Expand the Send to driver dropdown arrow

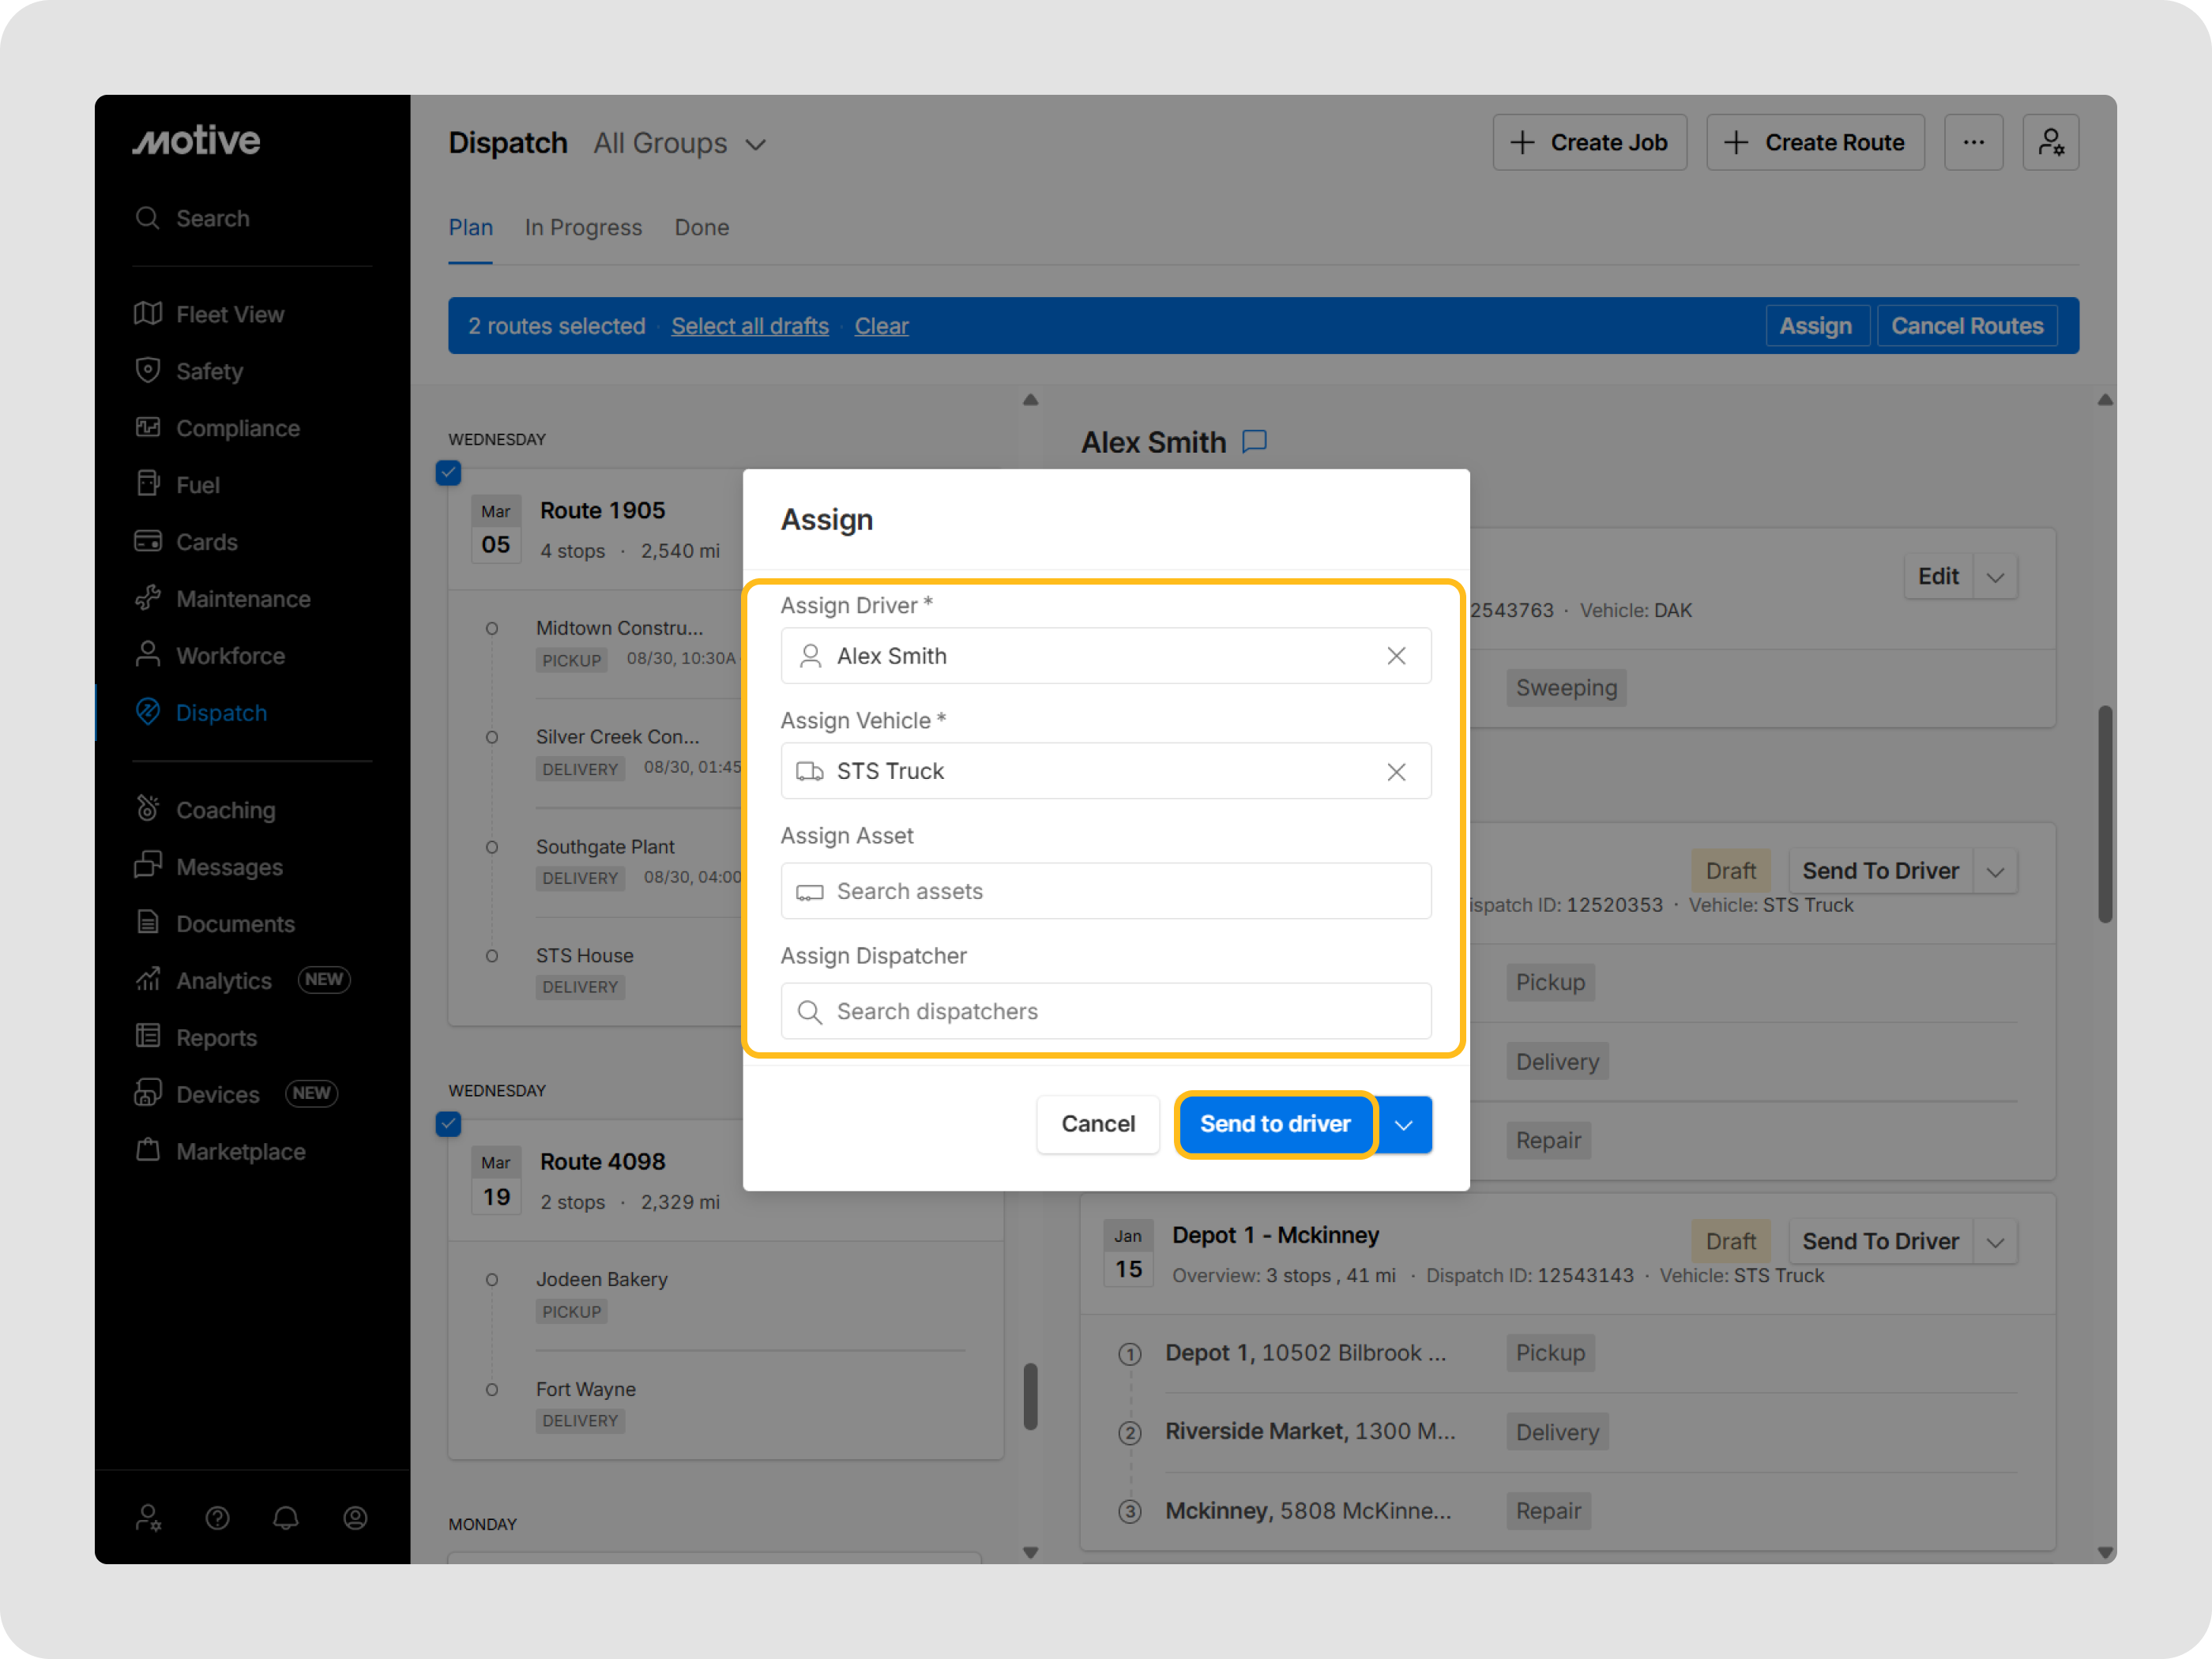(x=1404, y=1124)
